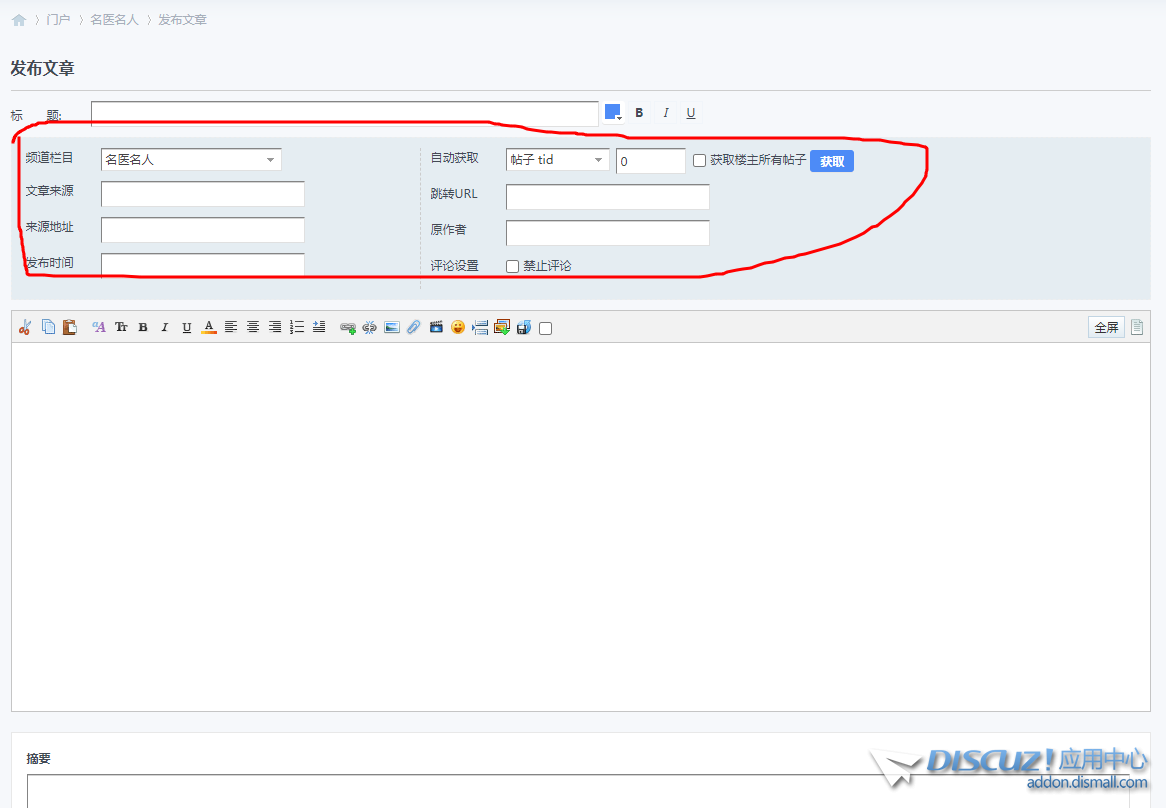Expand the 帖子 tid dropdown

point(557,160)
